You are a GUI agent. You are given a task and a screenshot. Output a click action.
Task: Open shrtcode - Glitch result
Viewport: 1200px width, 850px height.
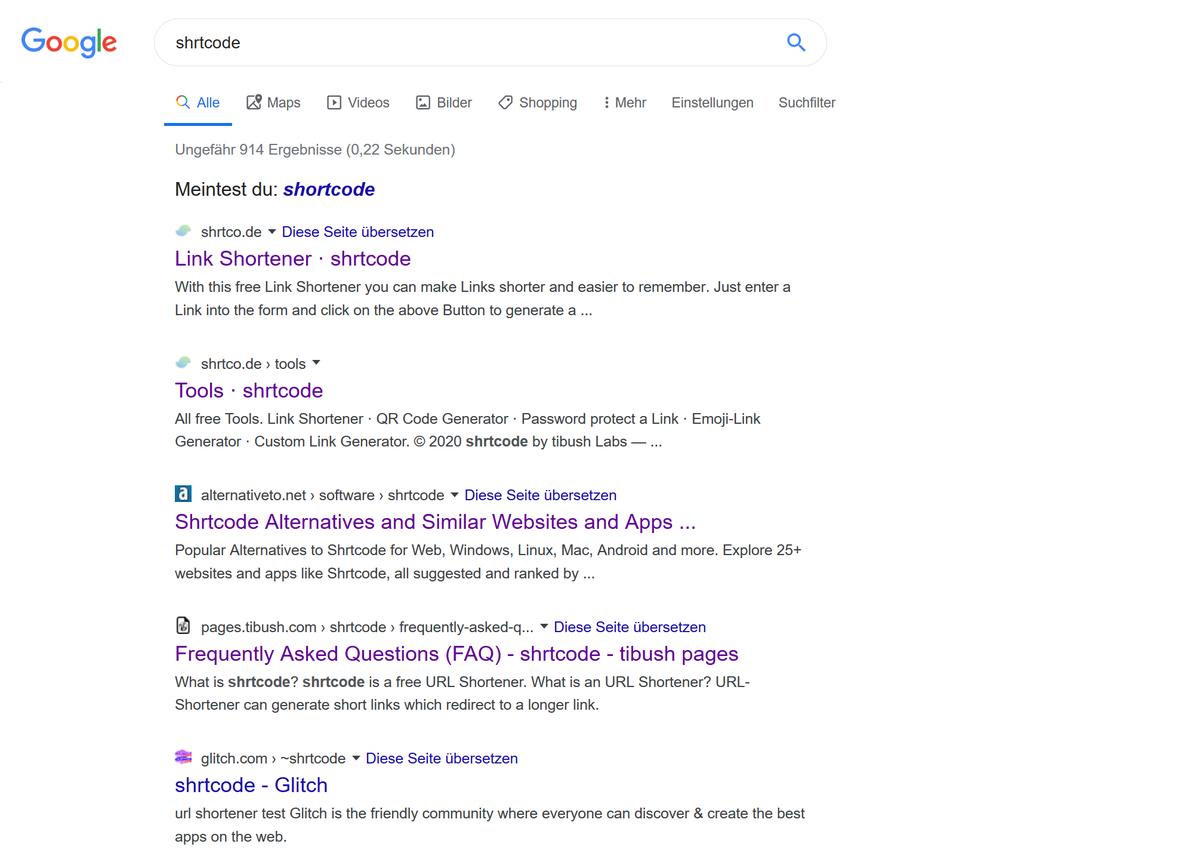[251, 785]
